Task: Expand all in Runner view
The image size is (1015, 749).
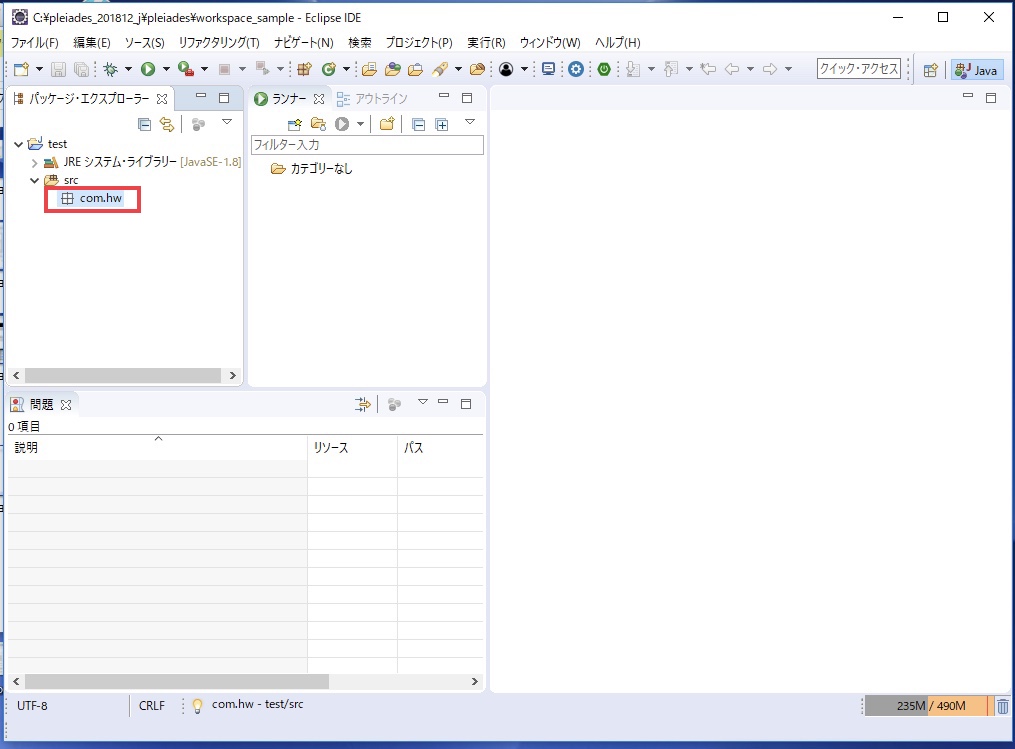Action: point(442,124)
